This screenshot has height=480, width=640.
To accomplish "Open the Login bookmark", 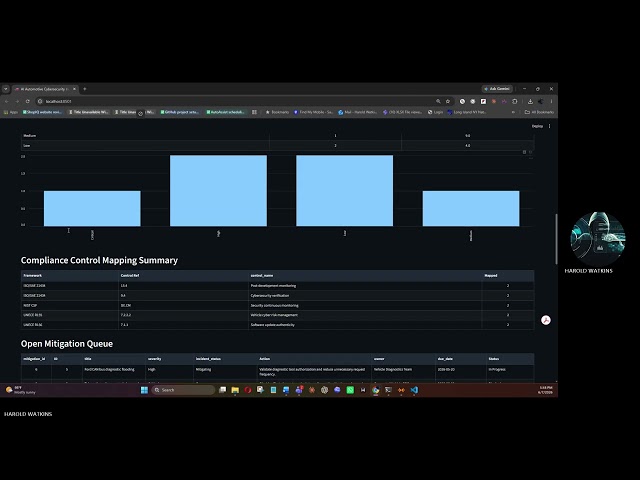I will click(435, 112).
